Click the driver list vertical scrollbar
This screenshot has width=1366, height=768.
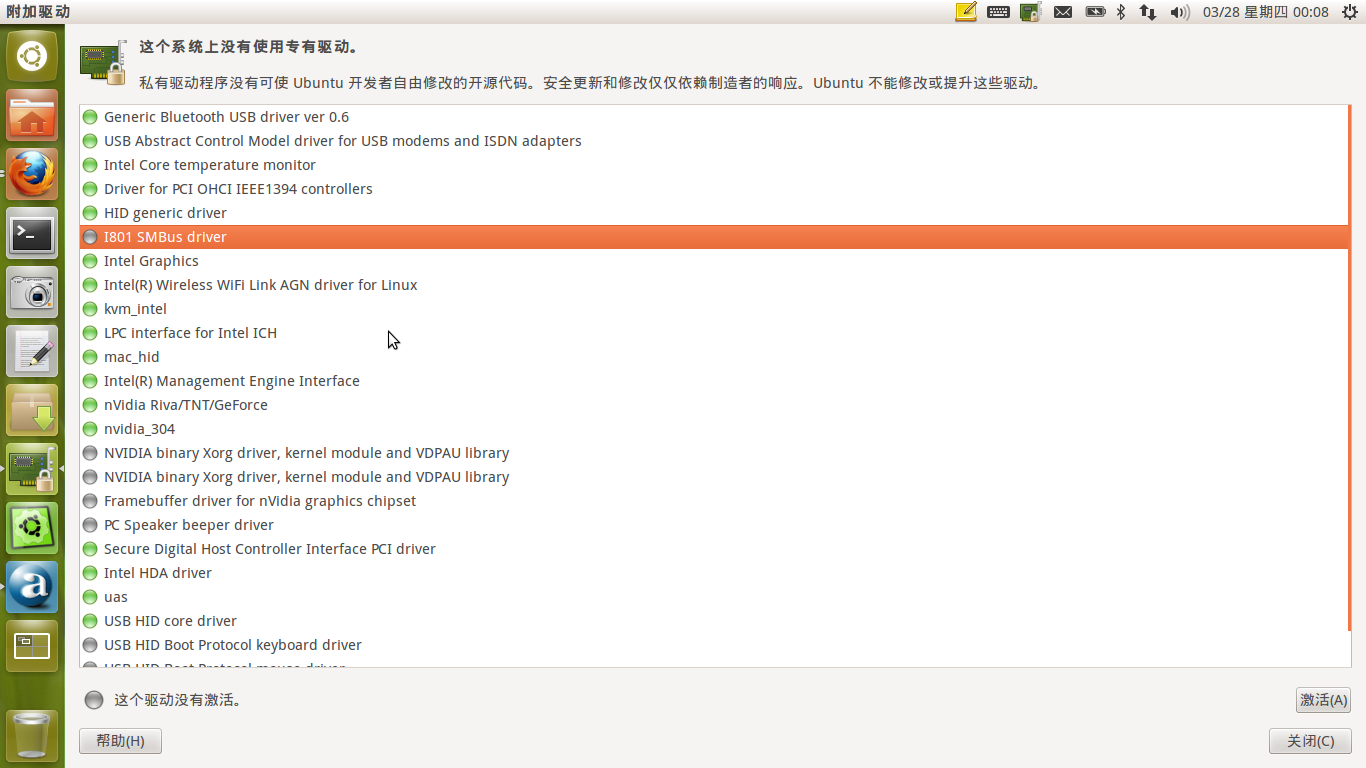tap(1350, 369)
